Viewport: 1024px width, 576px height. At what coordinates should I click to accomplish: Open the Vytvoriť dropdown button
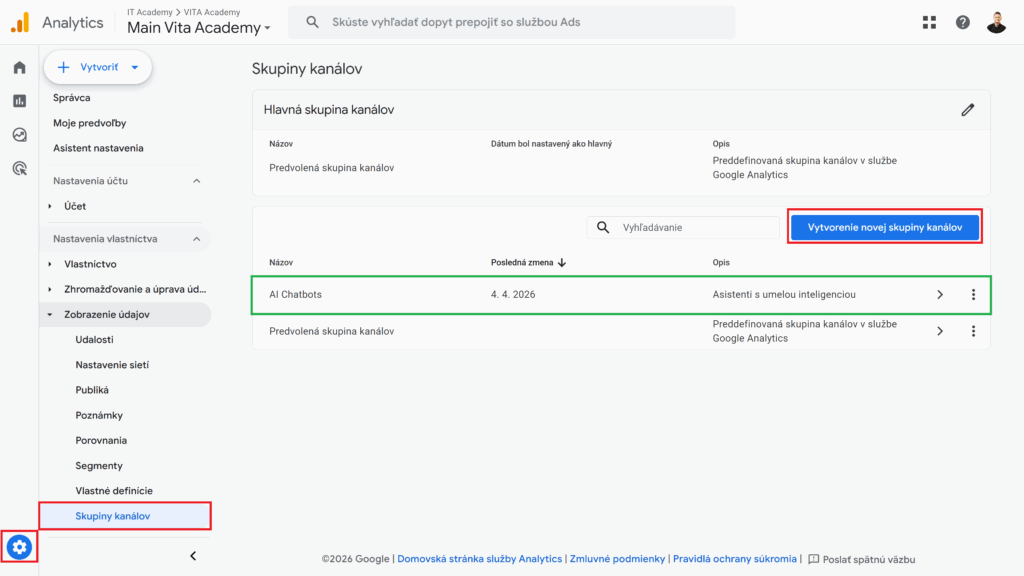(98, 67)
